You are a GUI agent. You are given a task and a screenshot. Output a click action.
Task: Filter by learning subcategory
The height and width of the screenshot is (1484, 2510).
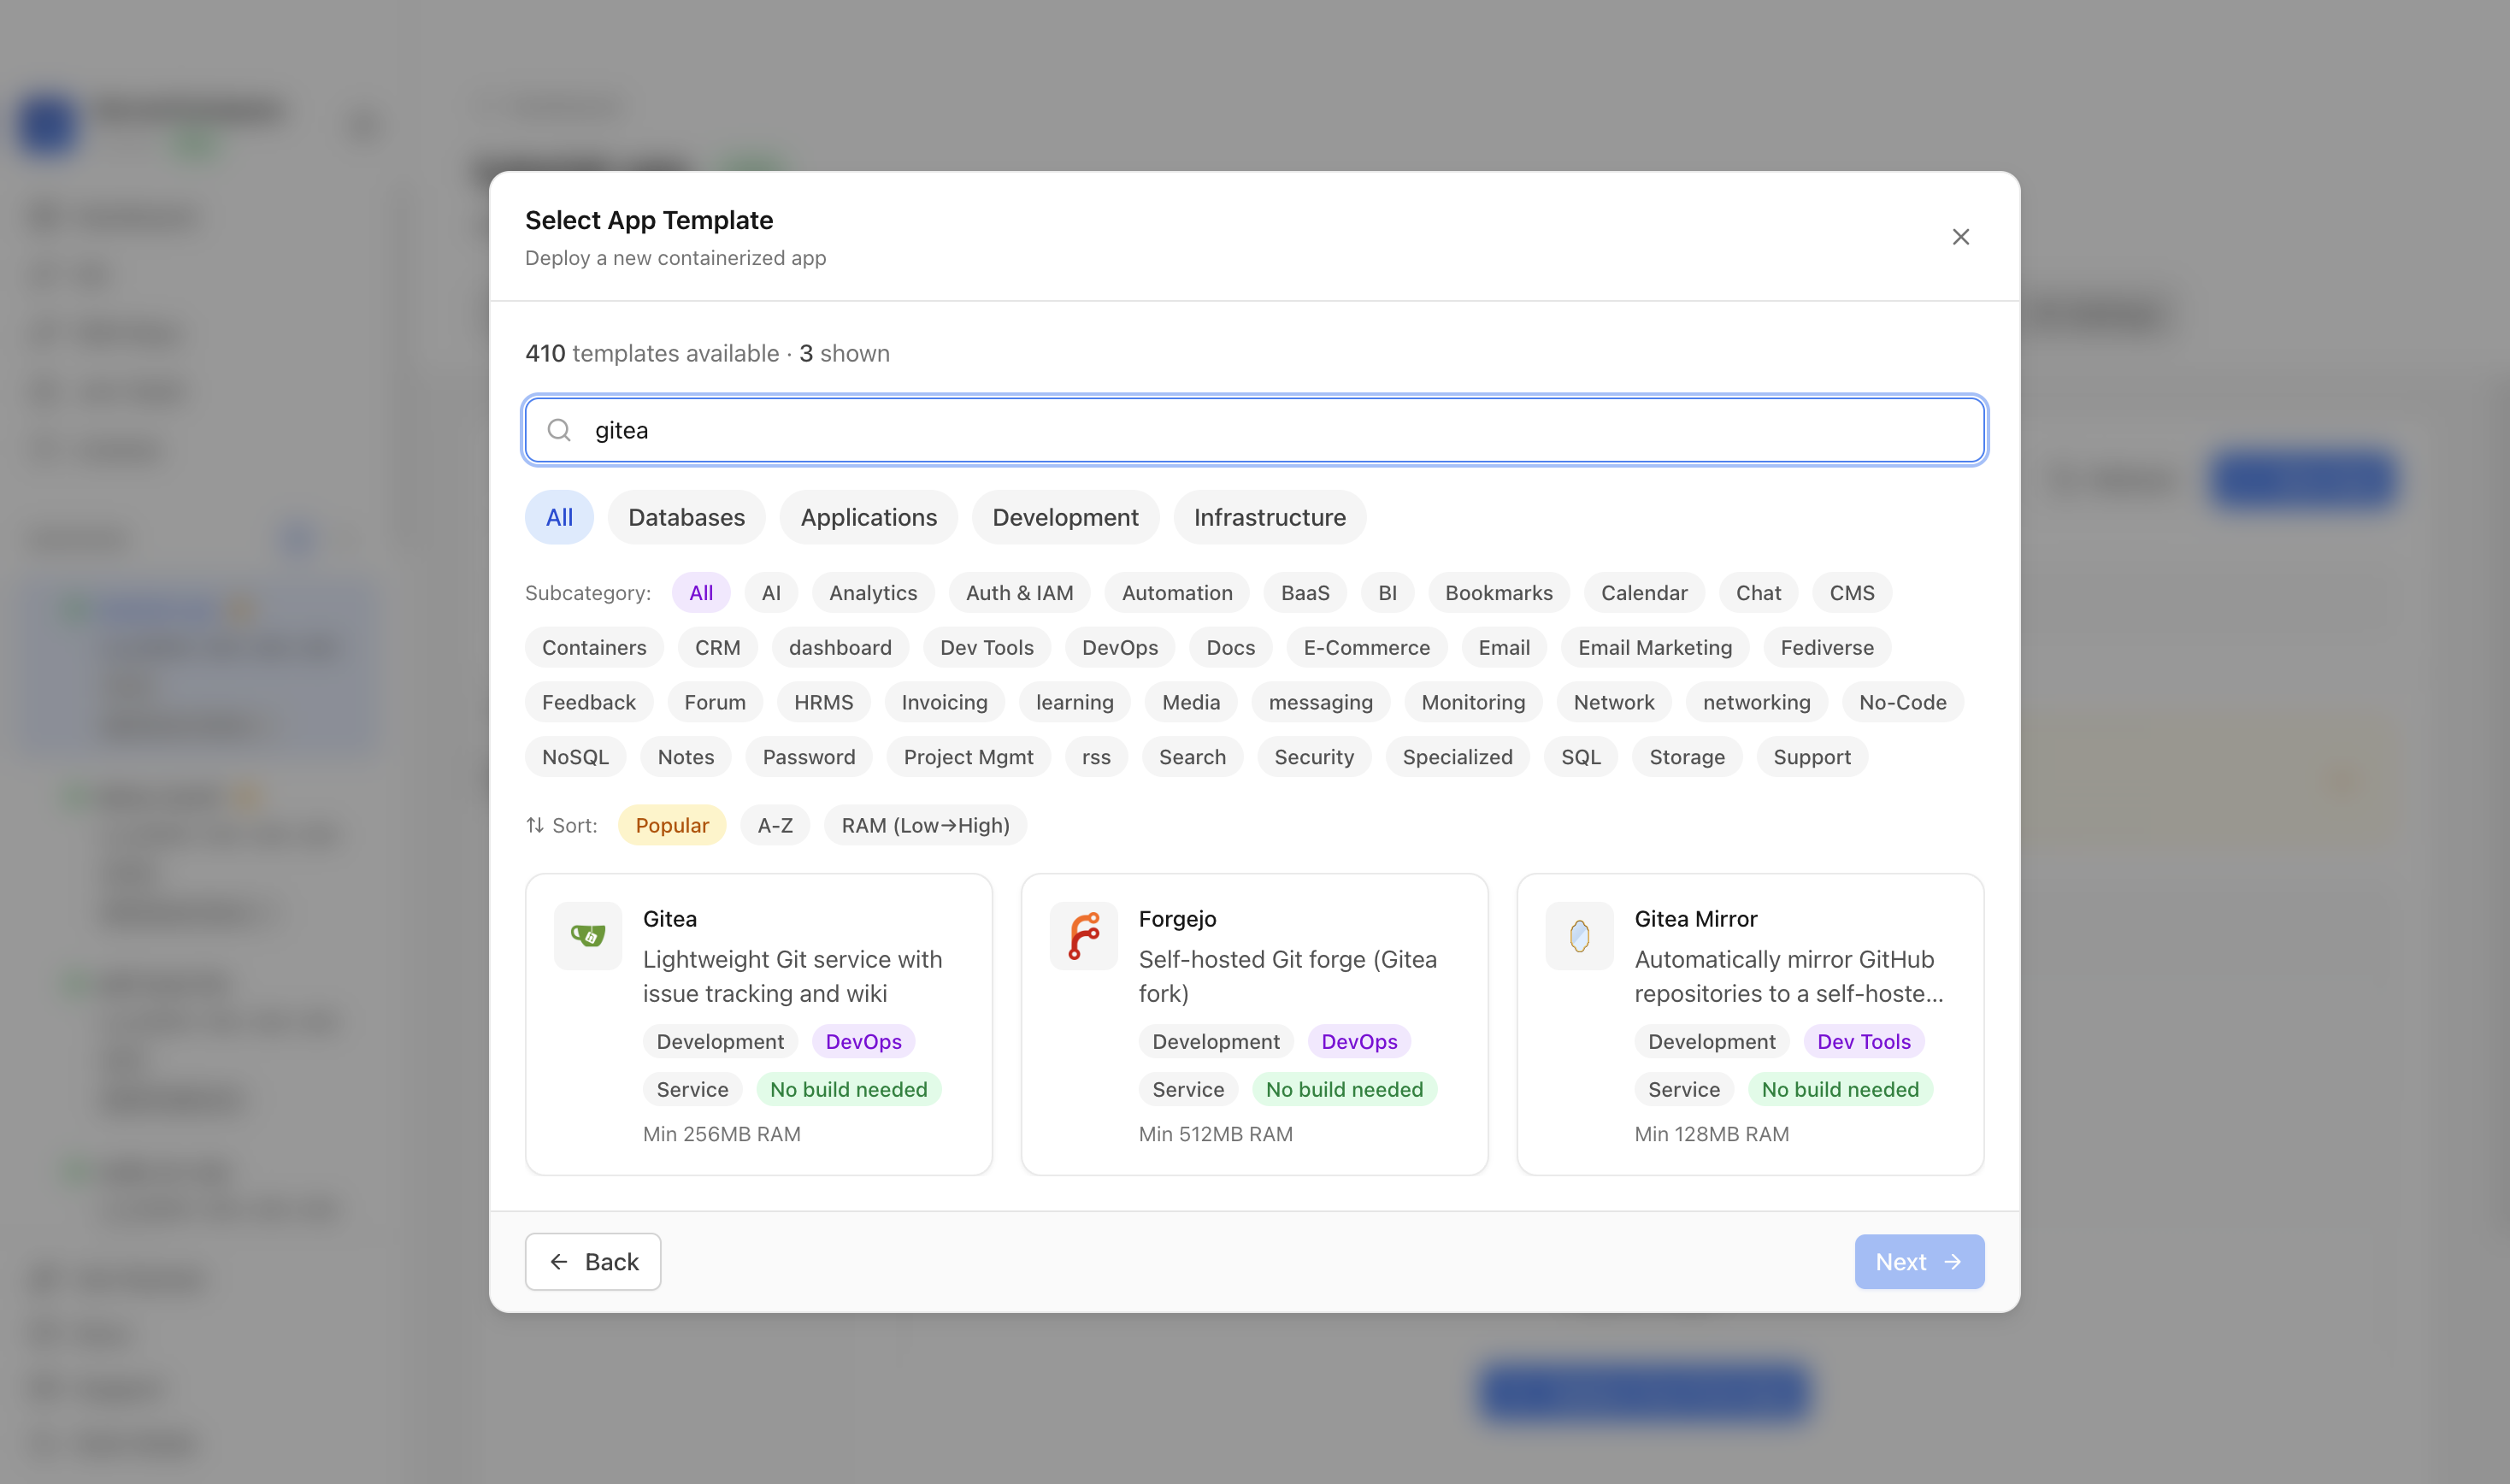tap(1074, 702)
